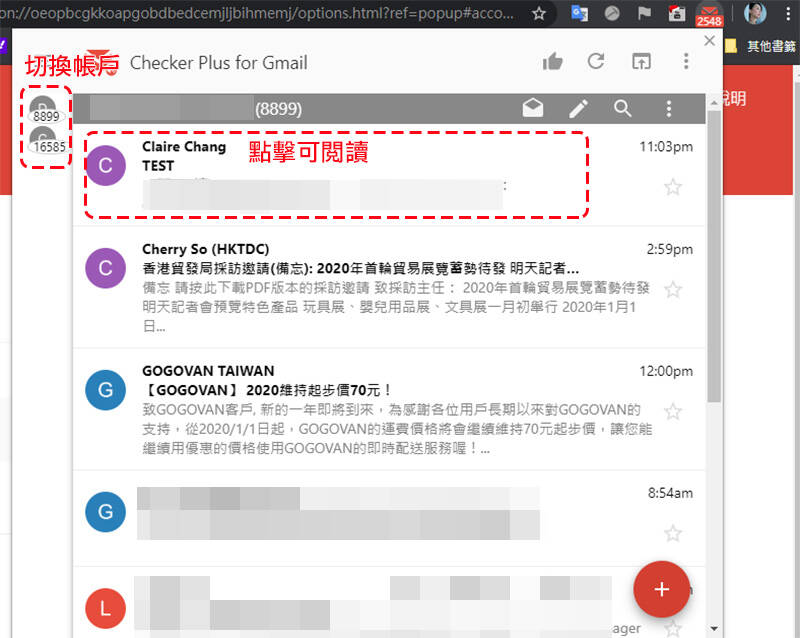This screenshot has width=800, height=638.
Task: Switch to the account with 16585 unread
Action: pyautogui.click(x=46, y=141)
